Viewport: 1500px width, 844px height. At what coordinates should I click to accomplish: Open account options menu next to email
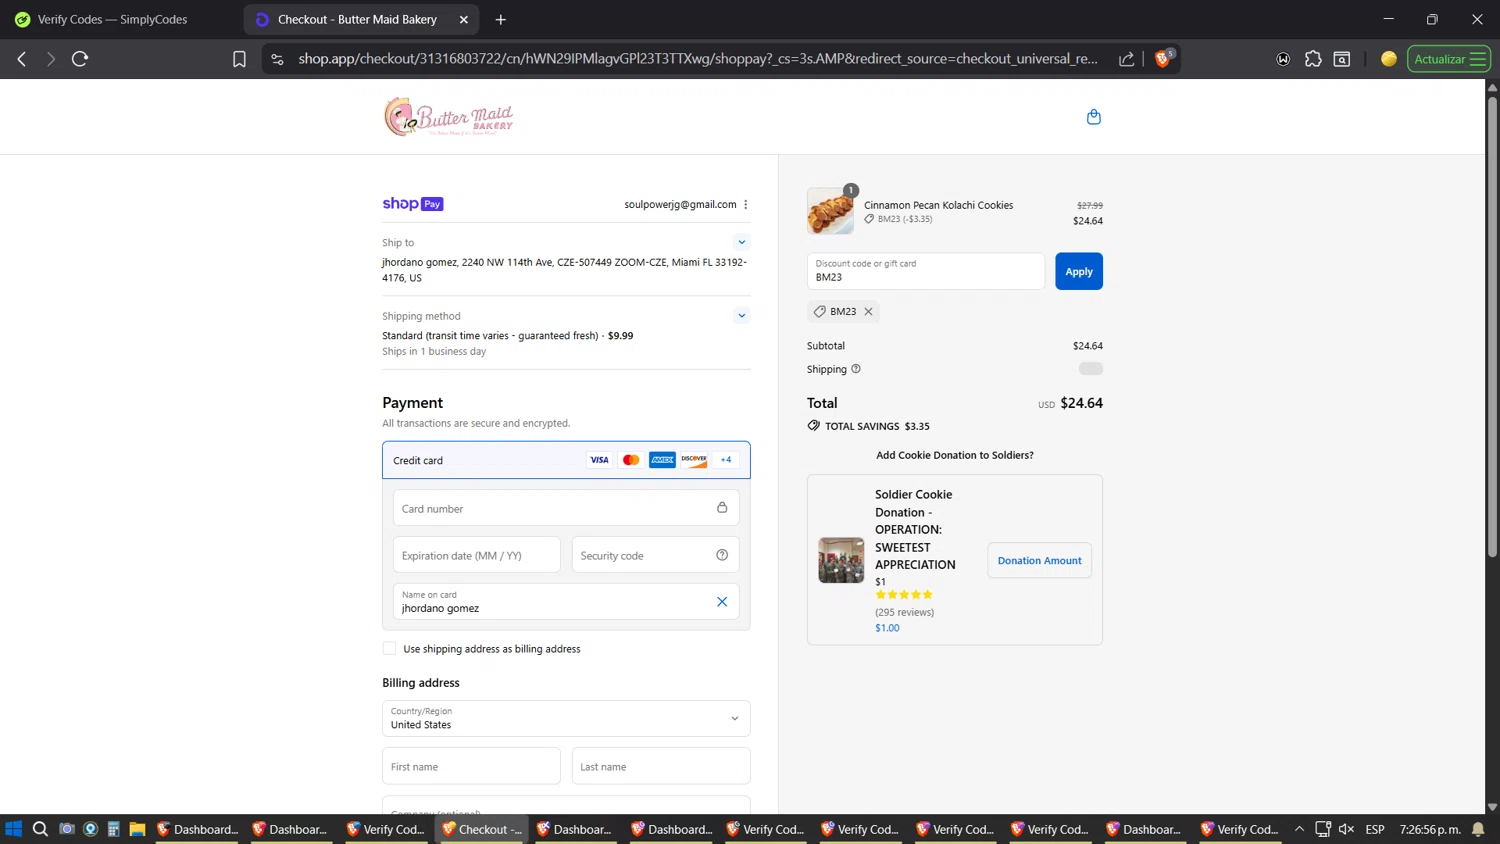pyautogui.click(x=746, y=204)
